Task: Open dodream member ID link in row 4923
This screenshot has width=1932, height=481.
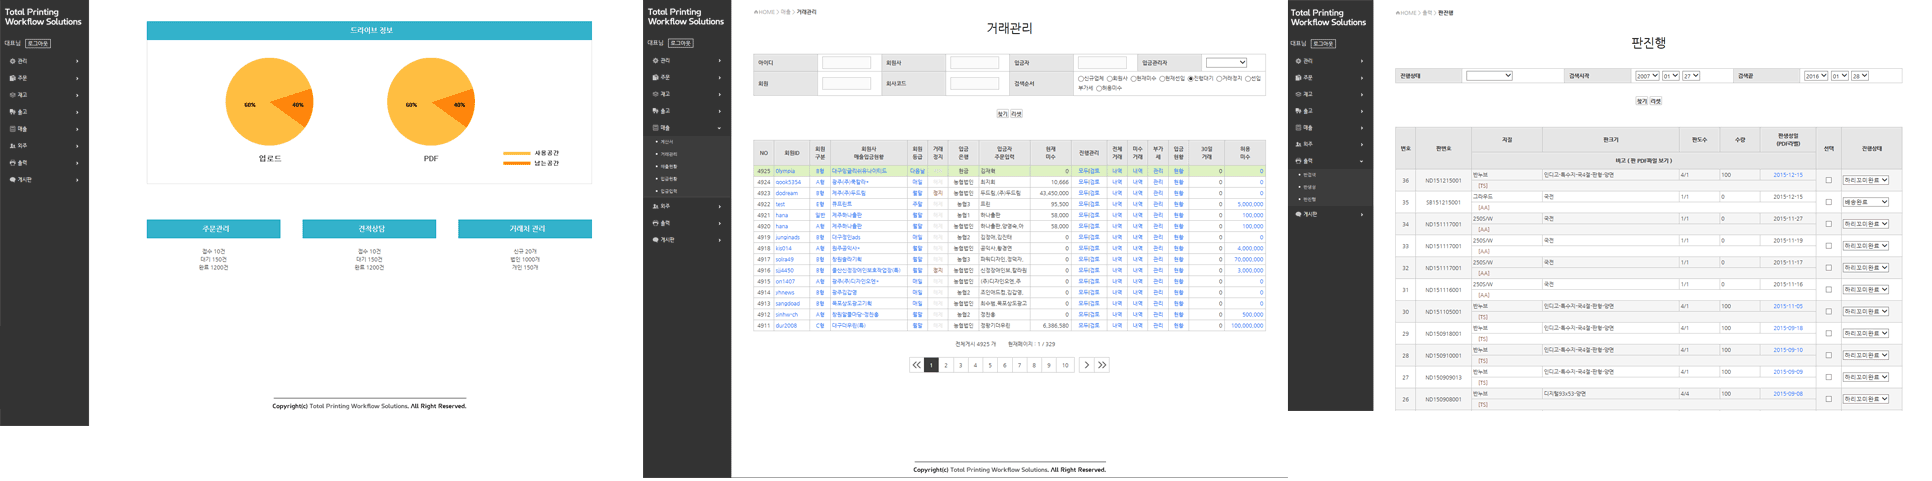Action: pos(787,193)
